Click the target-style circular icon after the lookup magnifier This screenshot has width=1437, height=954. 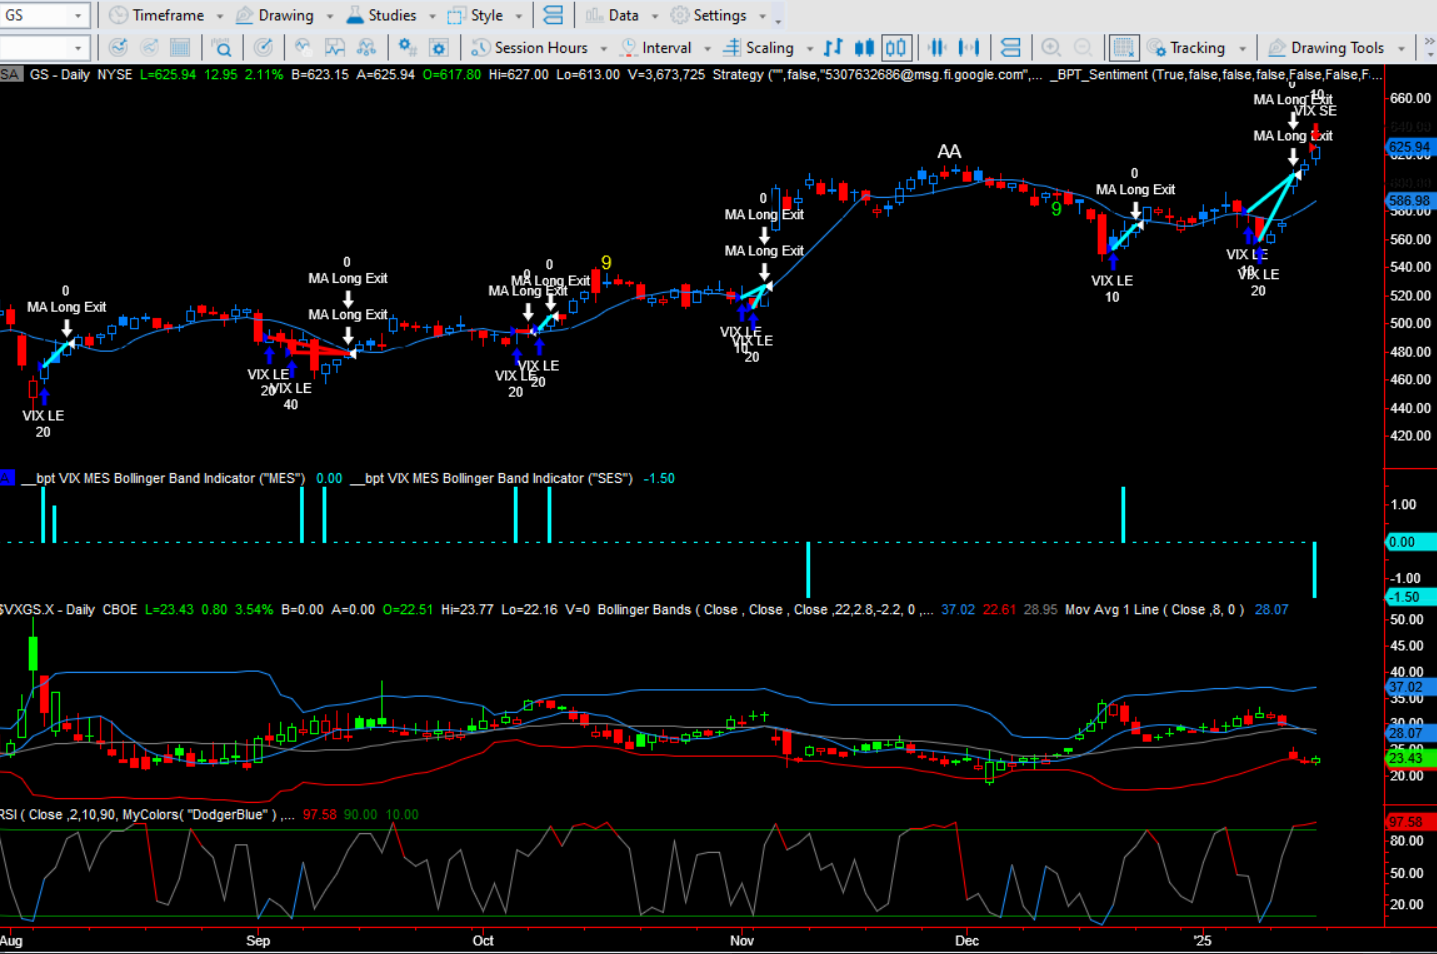point(263,47)
